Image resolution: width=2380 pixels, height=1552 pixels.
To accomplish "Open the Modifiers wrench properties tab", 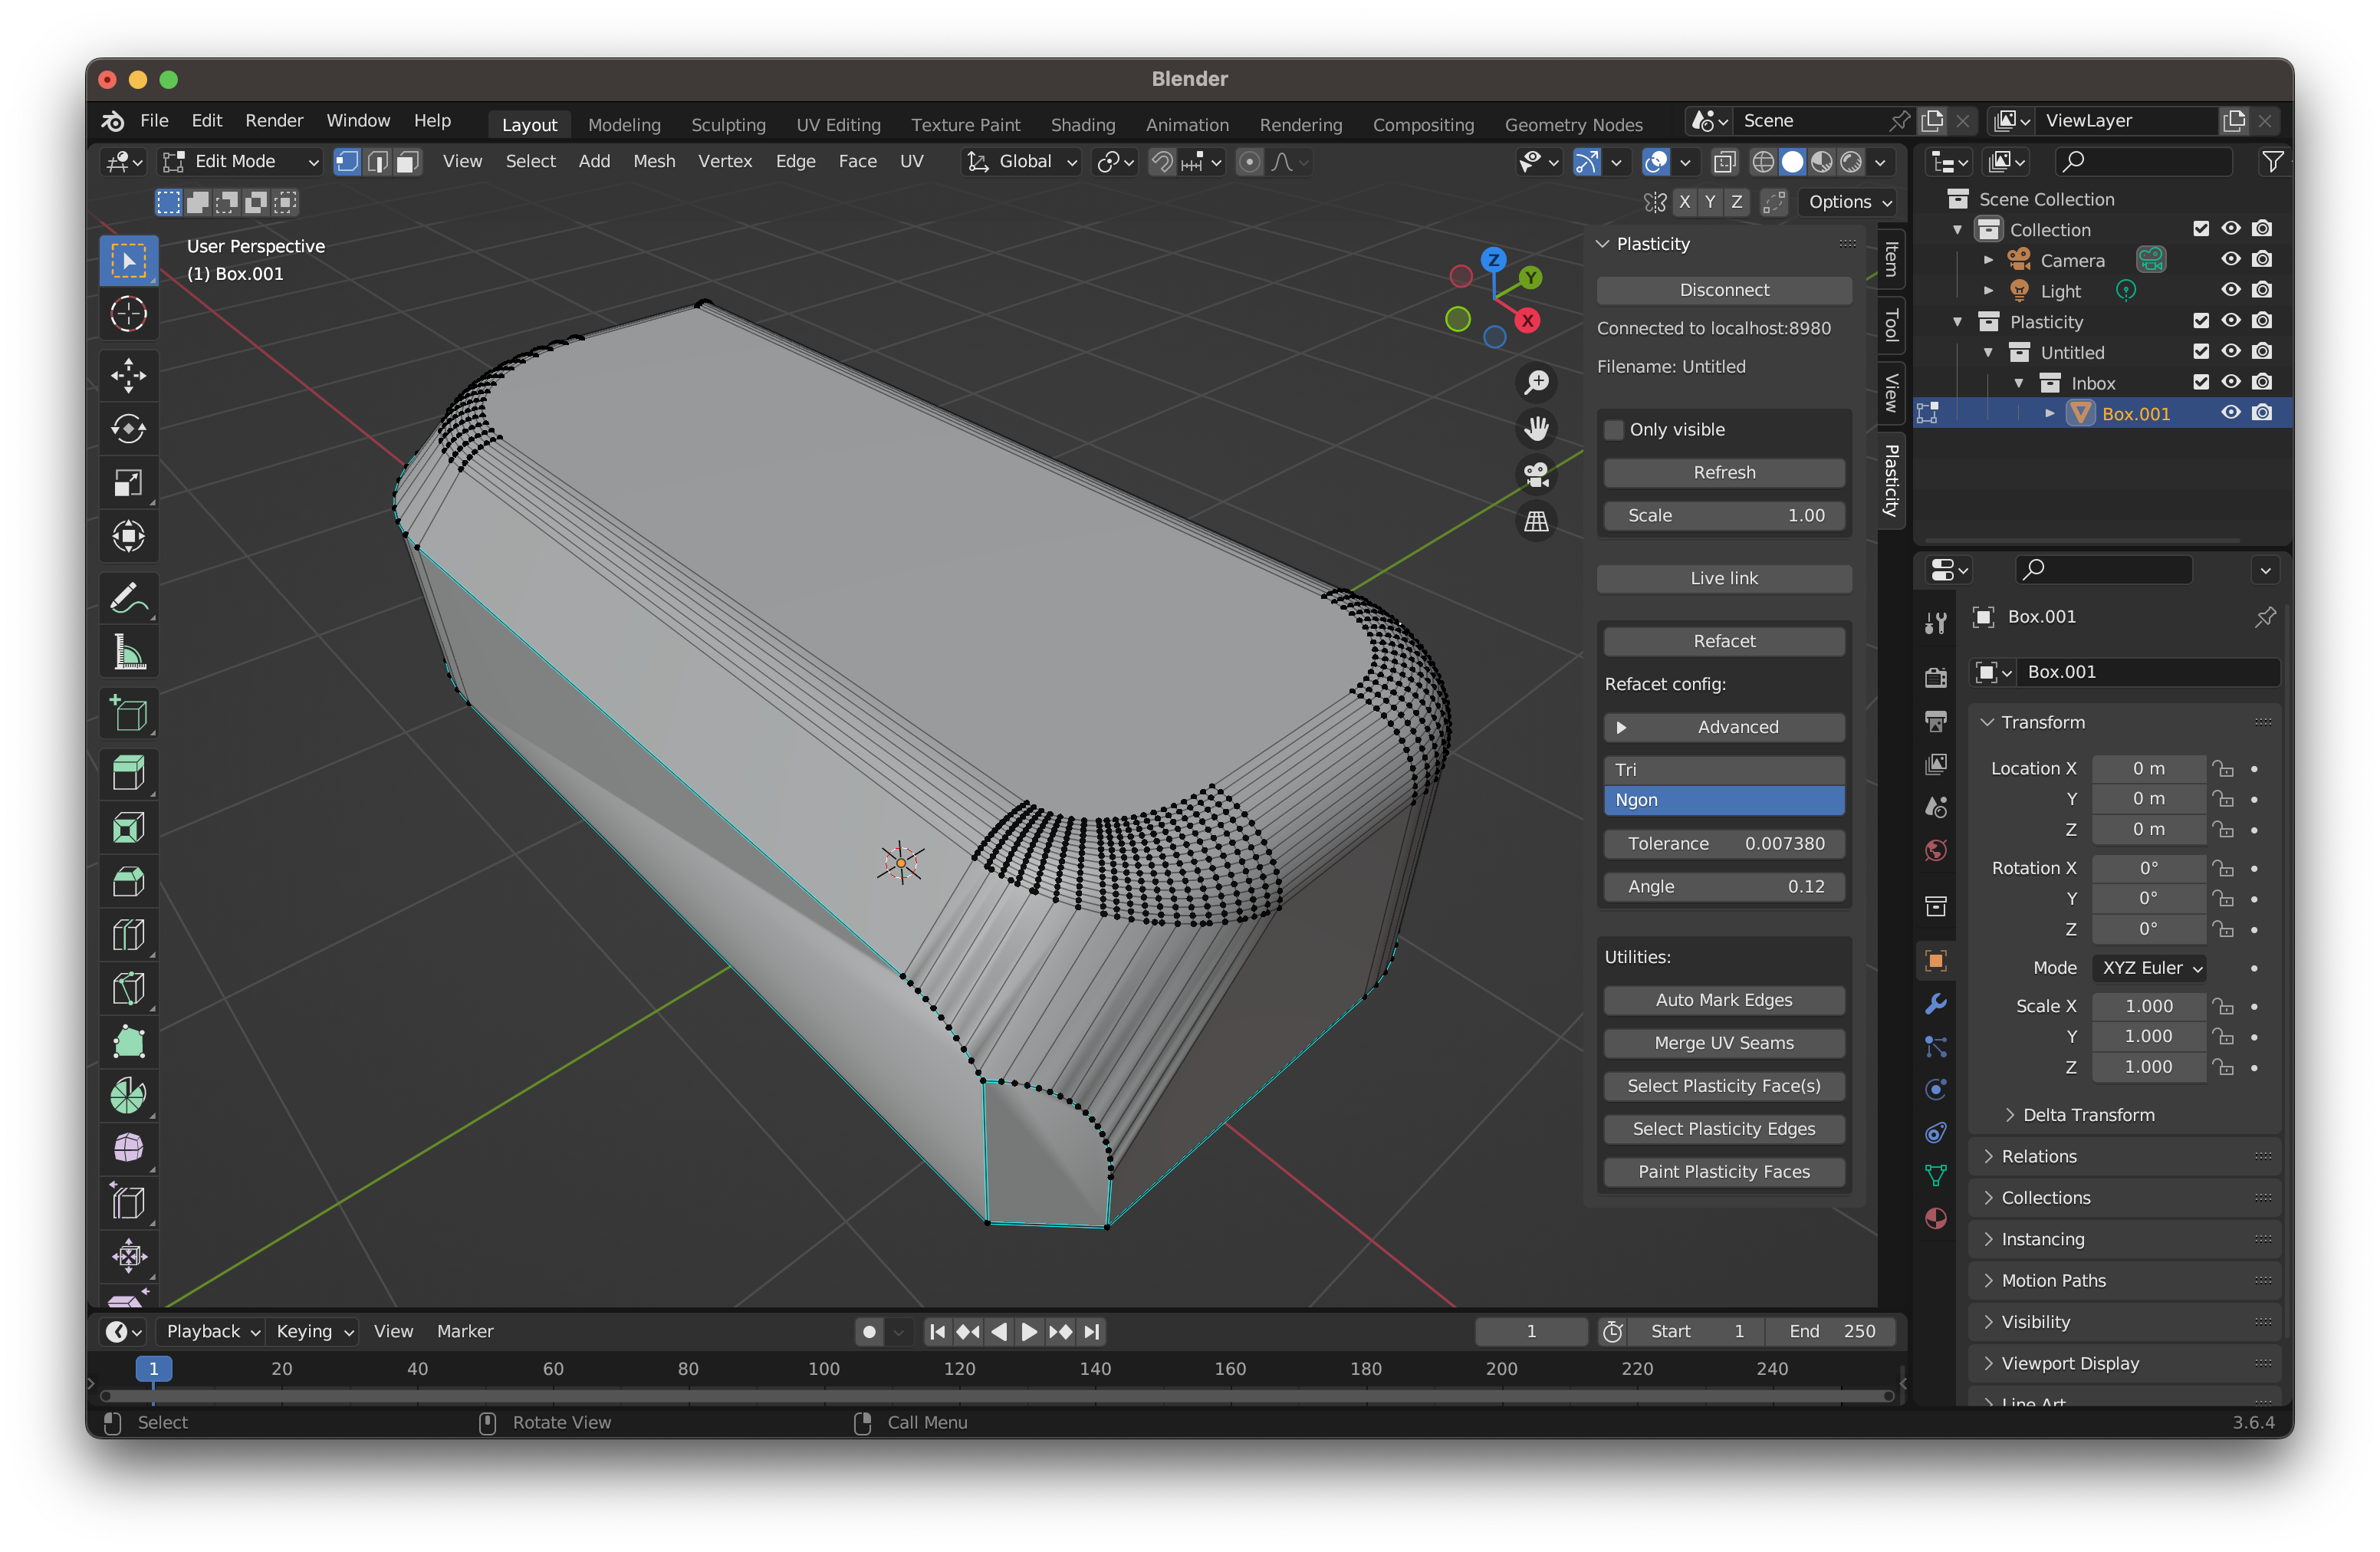I will (1936, 1004).
